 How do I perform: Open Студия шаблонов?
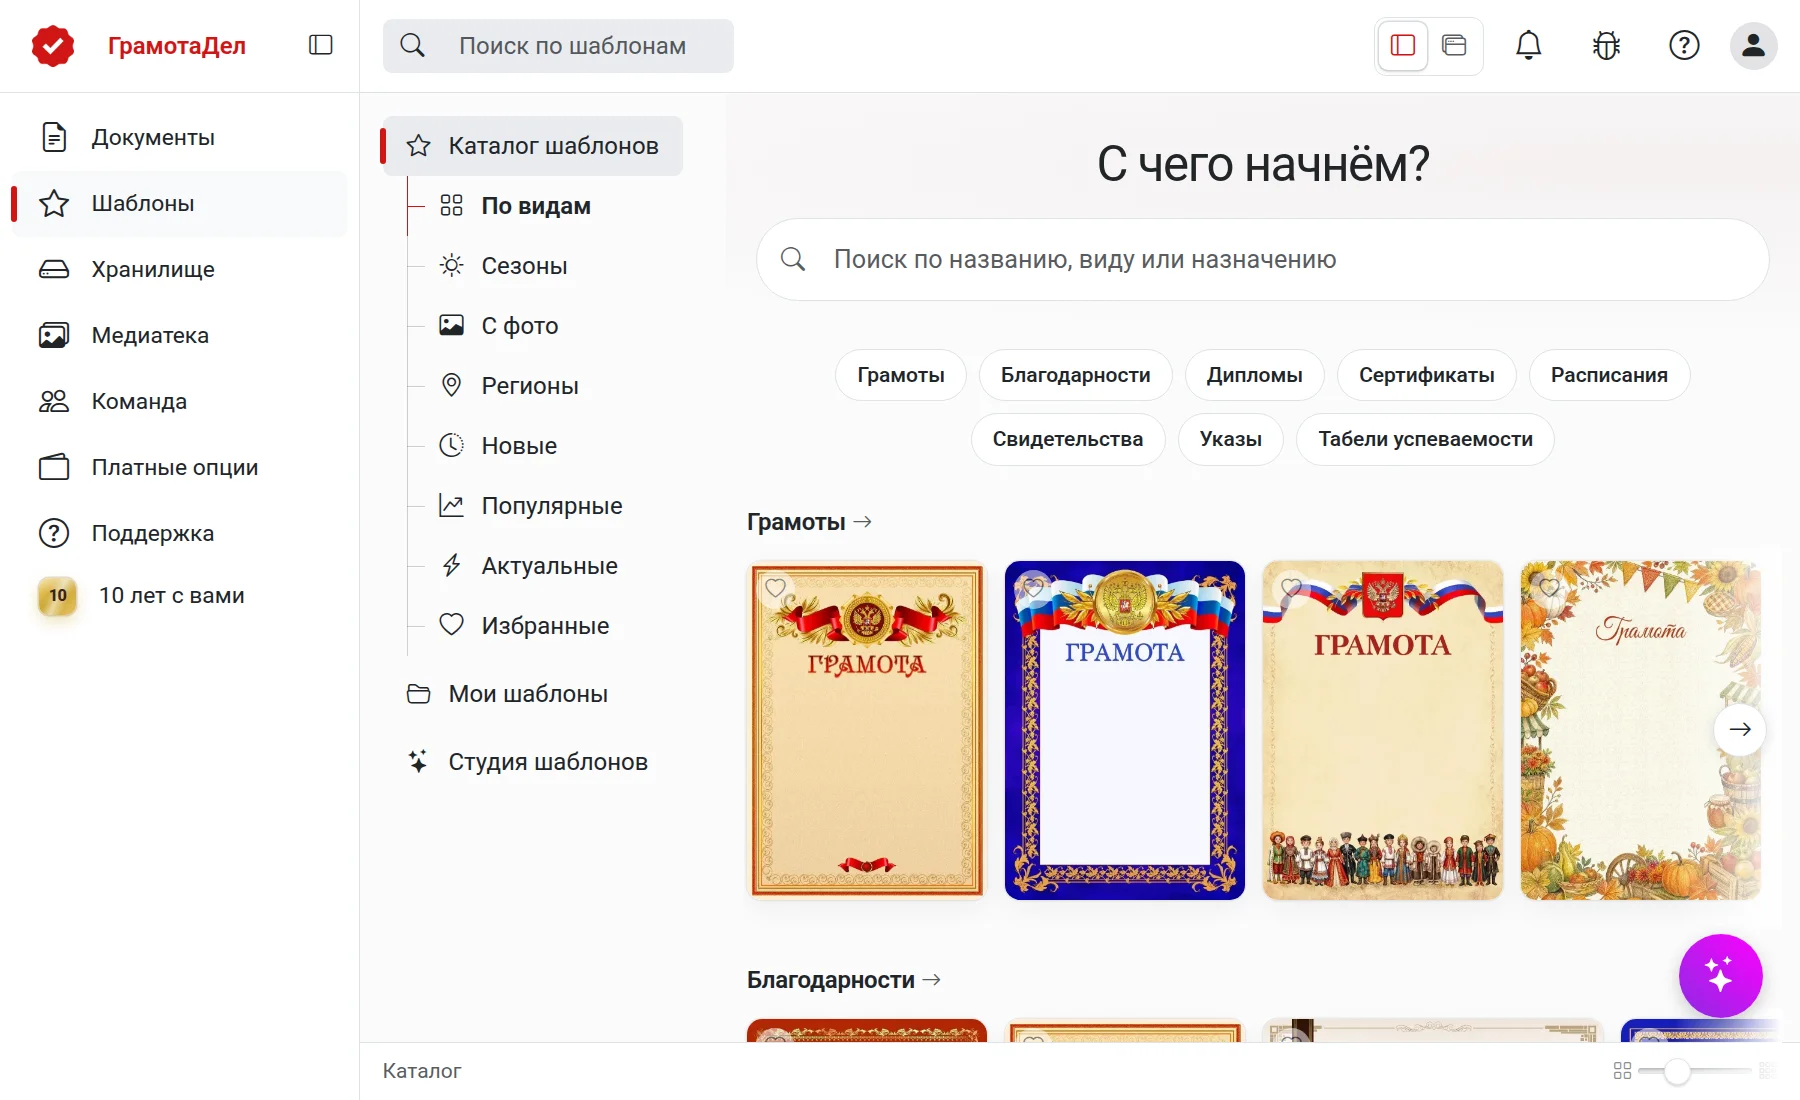tap(528, 762)
